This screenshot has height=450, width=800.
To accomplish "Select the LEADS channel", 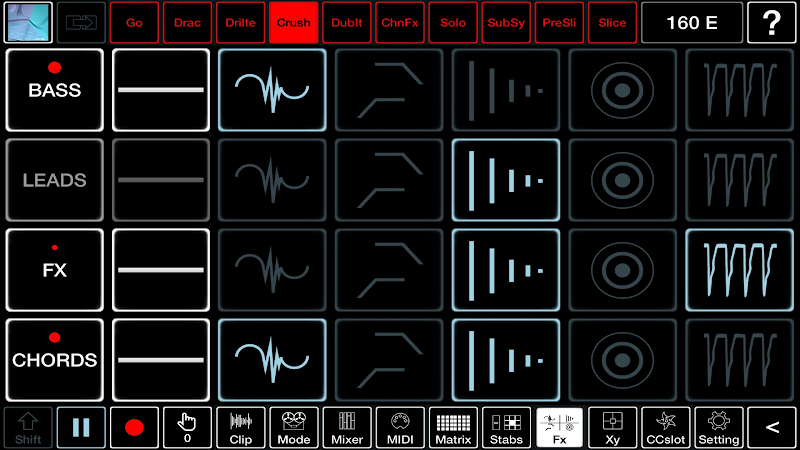I will (55, 180).
